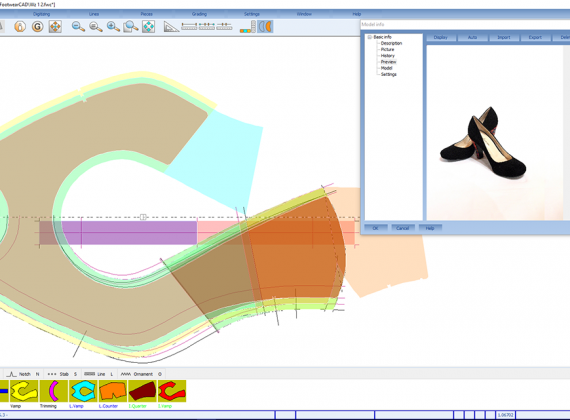The height and width of the screenshot is (420, 570).
Task: Select Preview in the Model info tree
Action: [x=388, y=62]
